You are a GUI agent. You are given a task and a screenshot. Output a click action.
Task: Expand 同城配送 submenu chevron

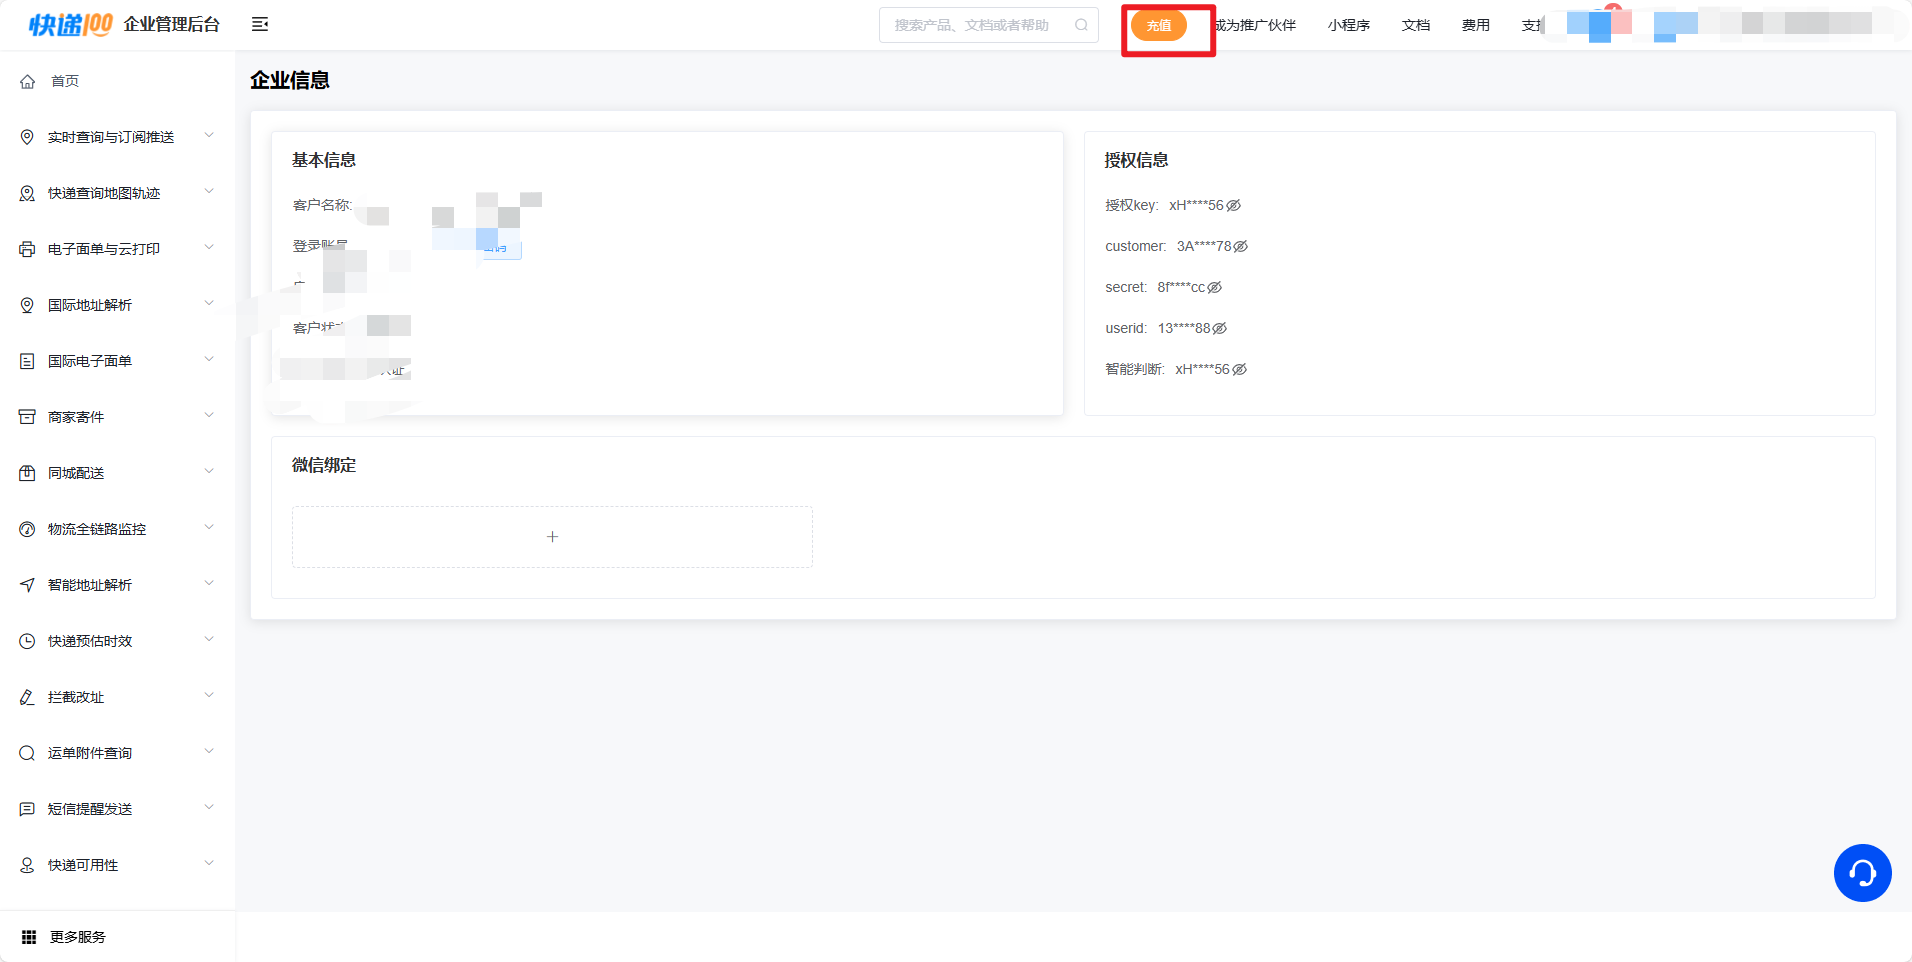click(x=209, y=471)
